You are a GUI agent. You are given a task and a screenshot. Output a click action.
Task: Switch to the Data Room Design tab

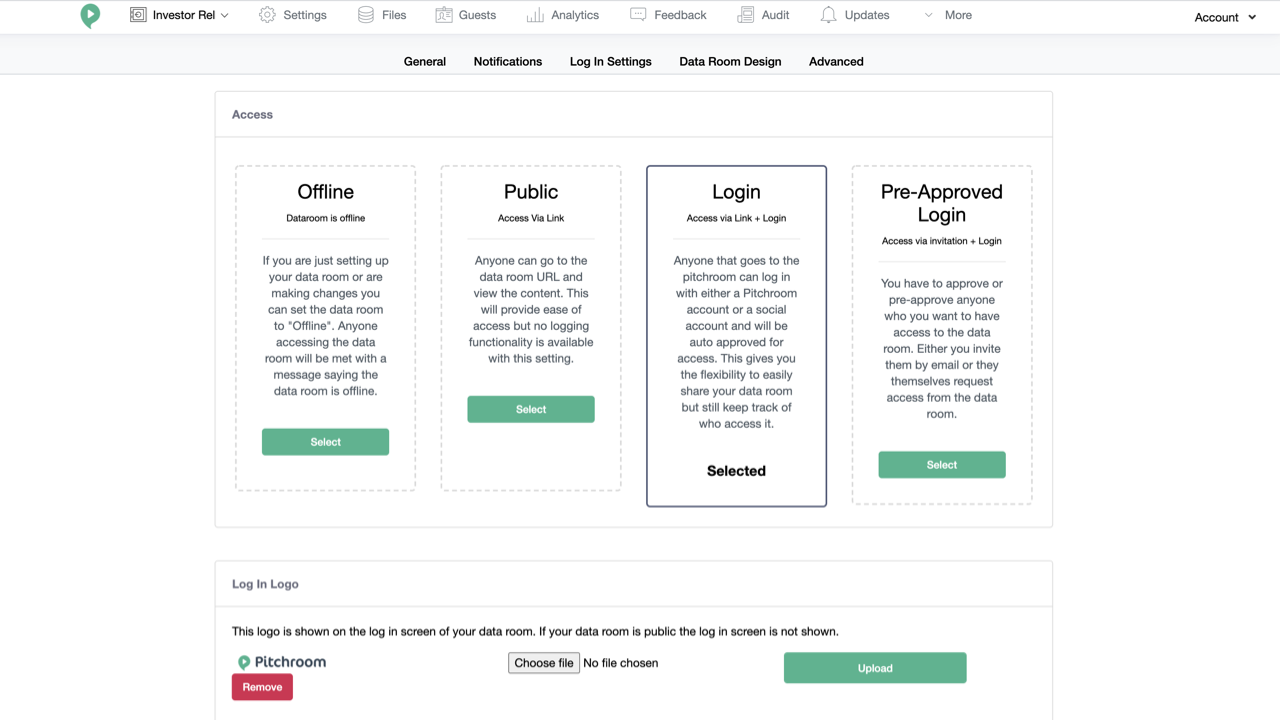[x=730, y=61]
